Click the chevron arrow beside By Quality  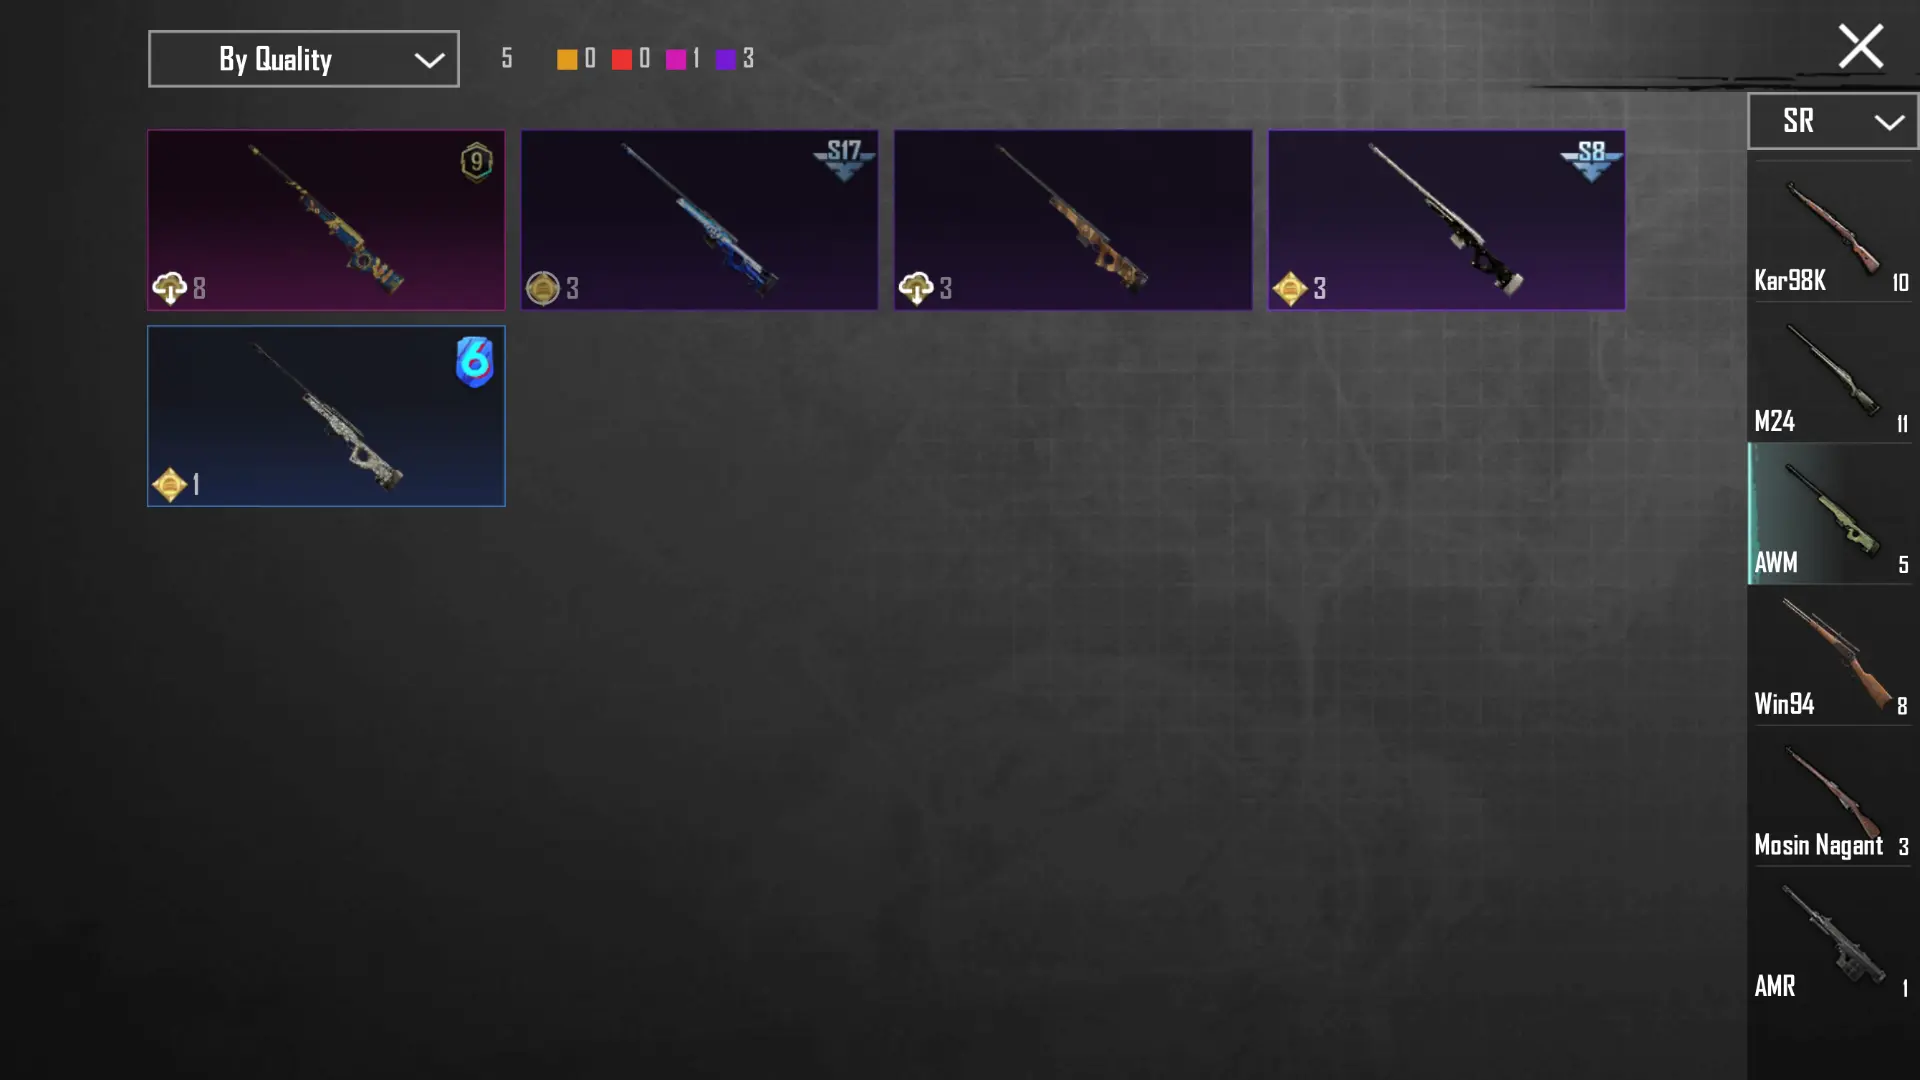tap(430, 60)
